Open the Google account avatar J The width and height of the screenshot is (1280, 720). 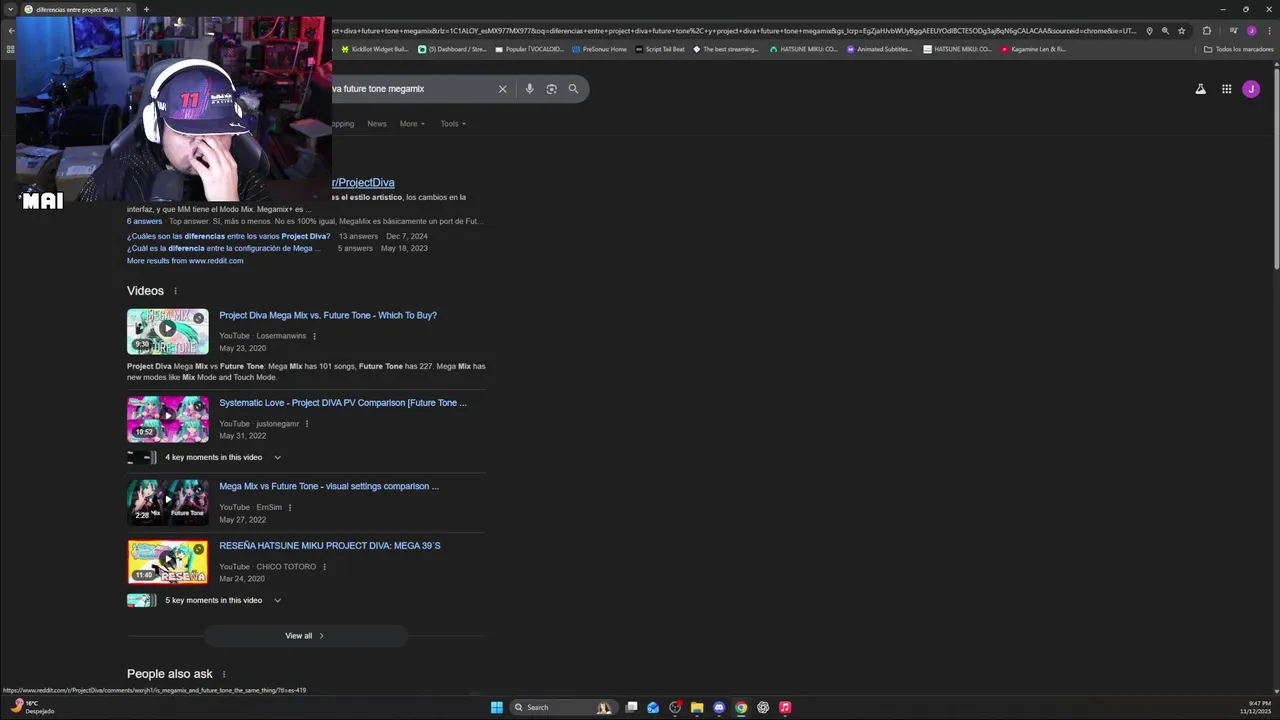tap(1251, 89)
